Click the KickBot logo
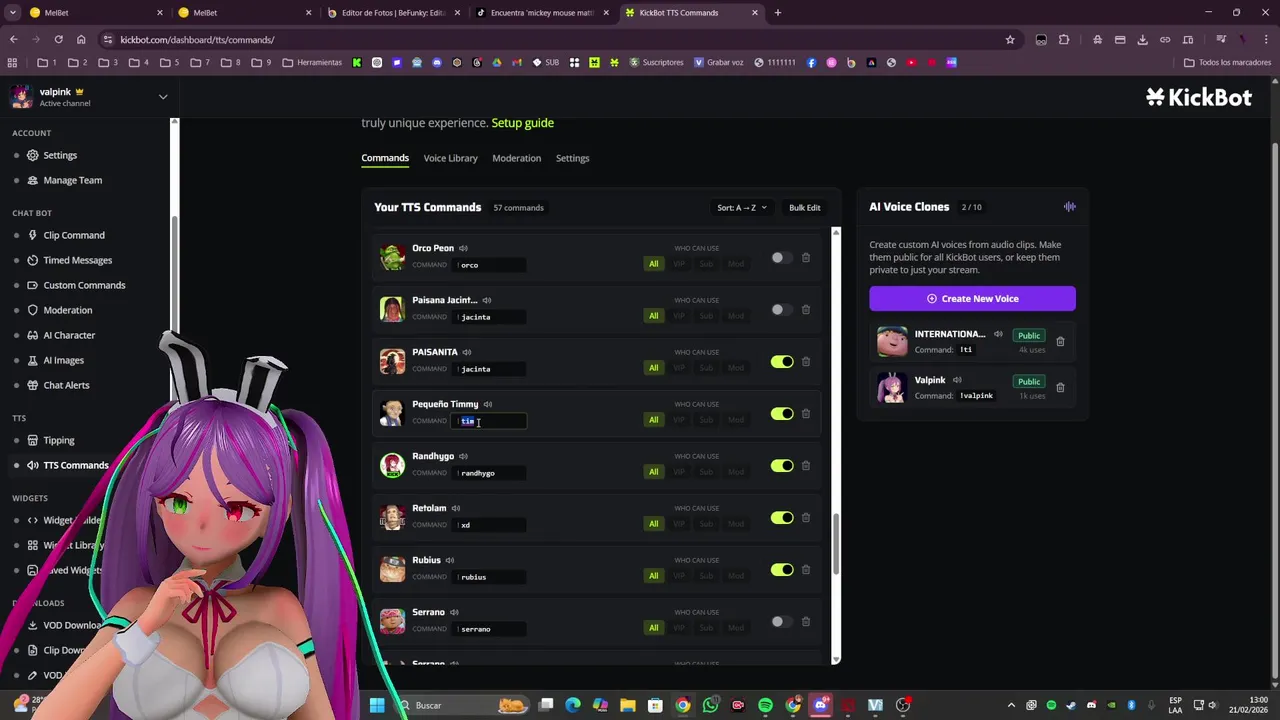Screen dimensions: 1280x720 (x=1198, y=97)
